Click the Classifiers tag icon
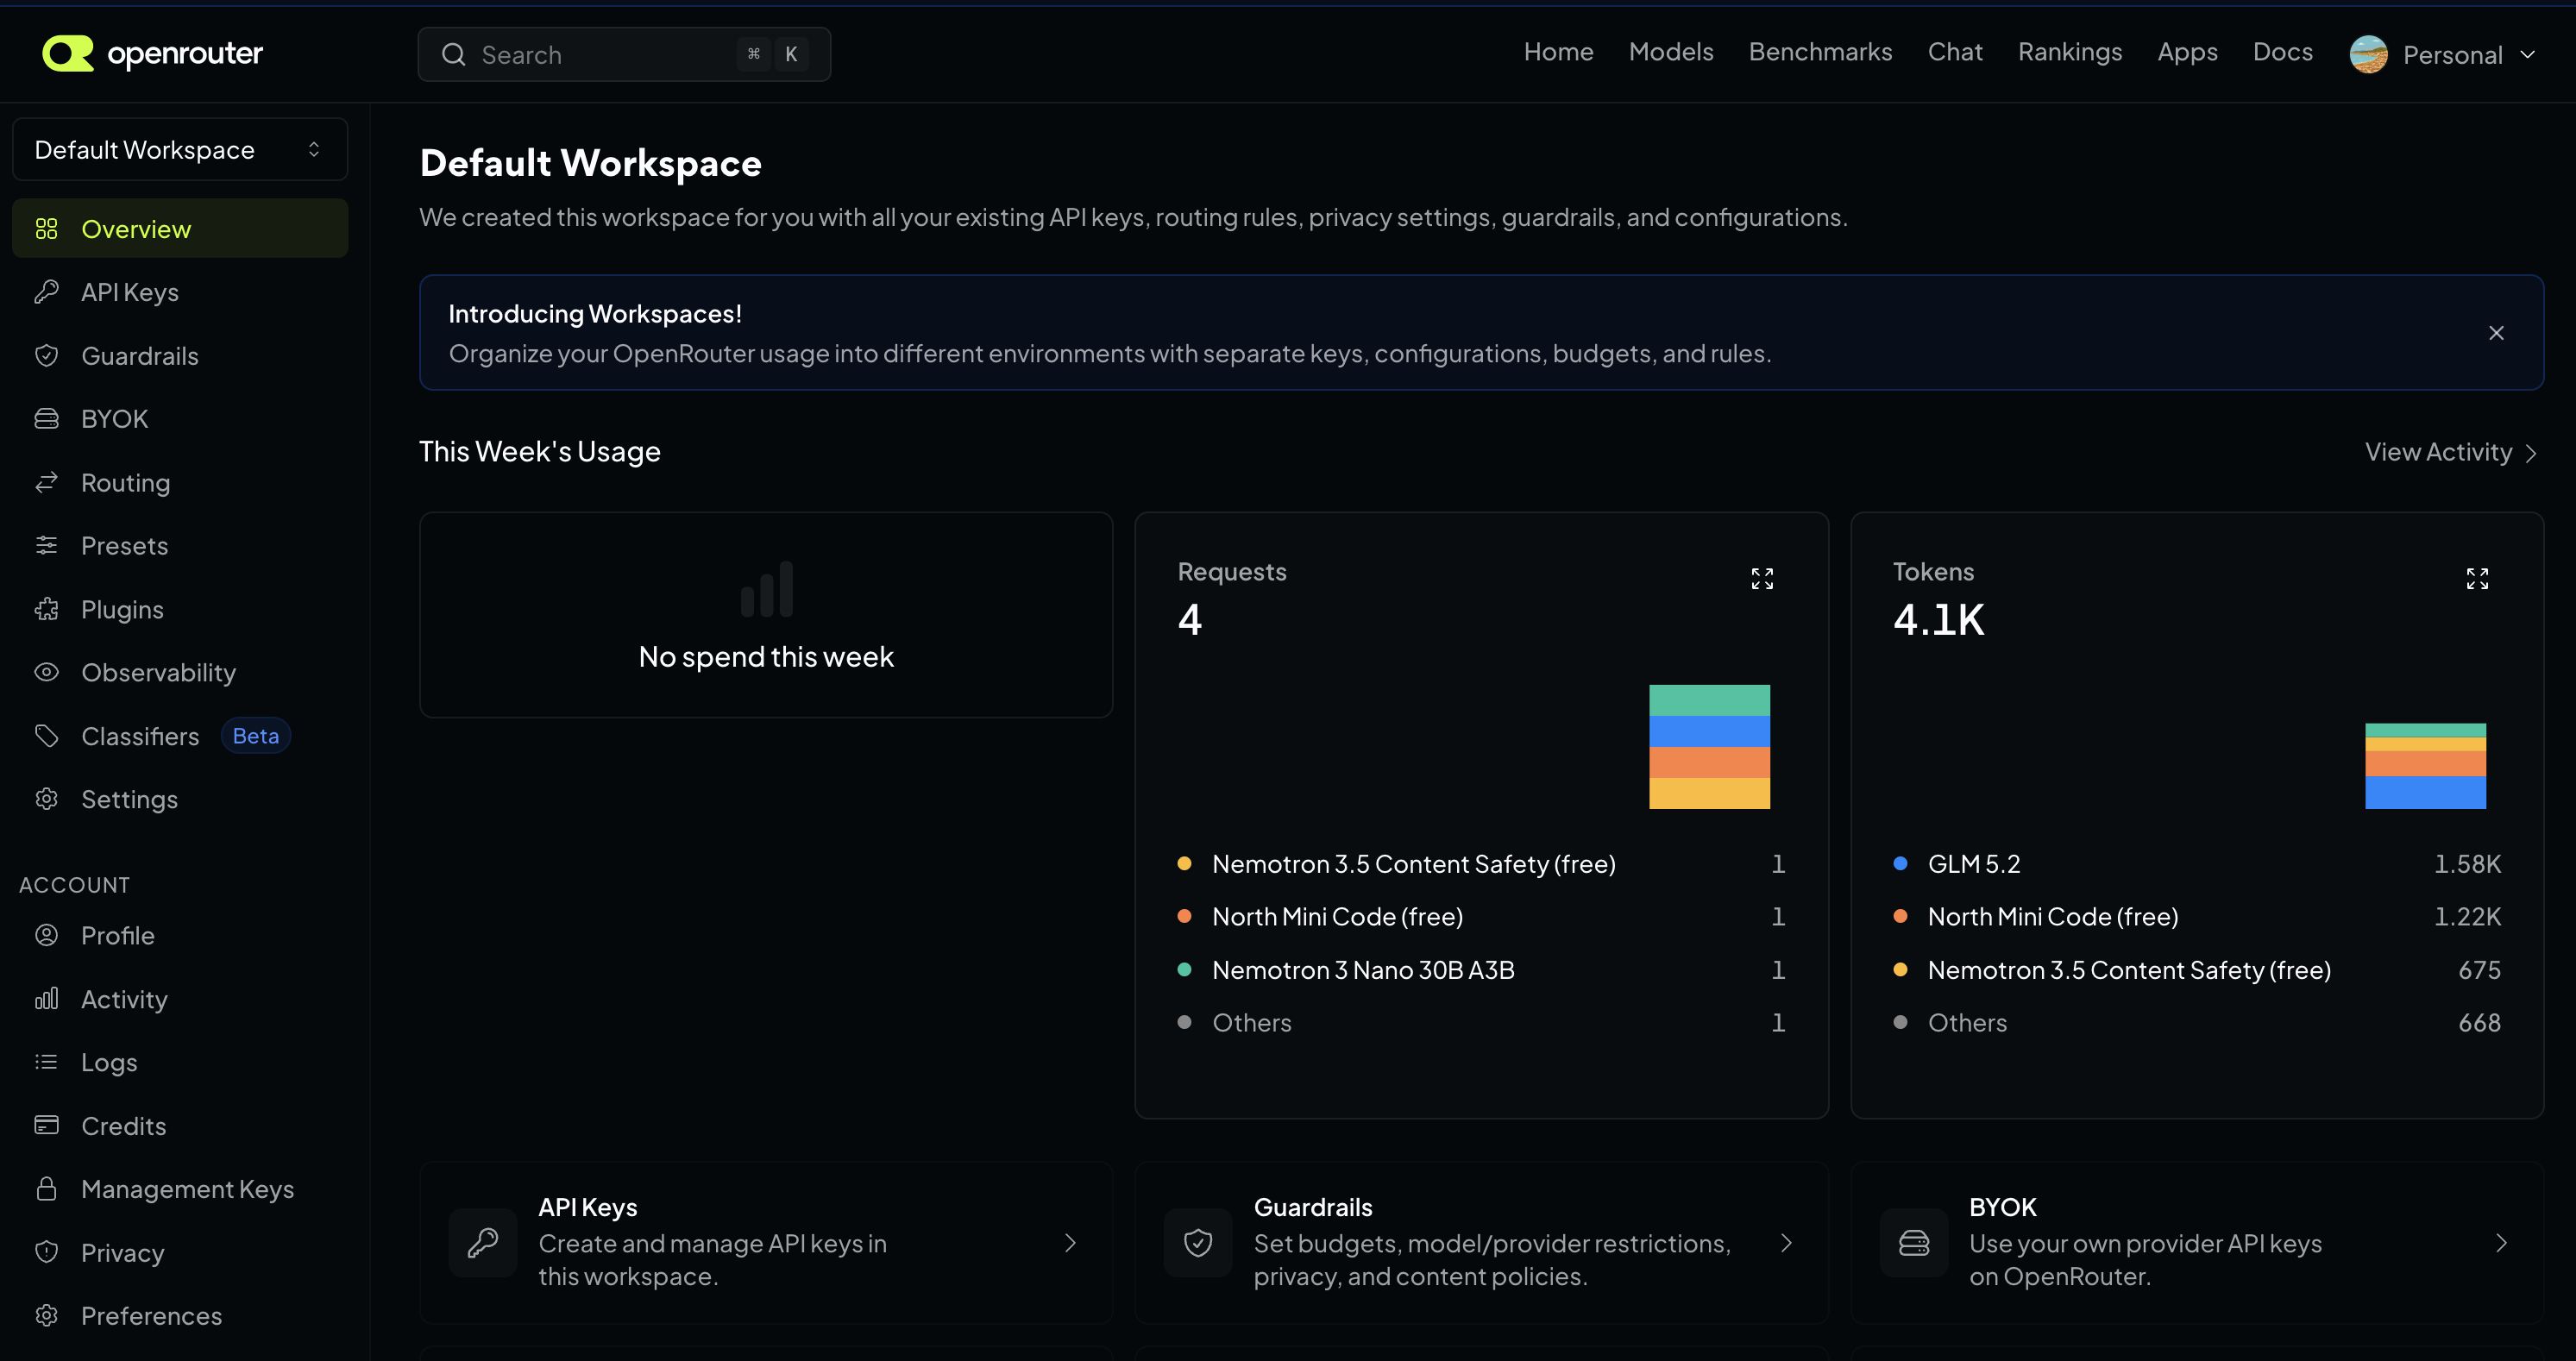Image resolution: width=2576 pixels, height=1361 pixels. 47,736
